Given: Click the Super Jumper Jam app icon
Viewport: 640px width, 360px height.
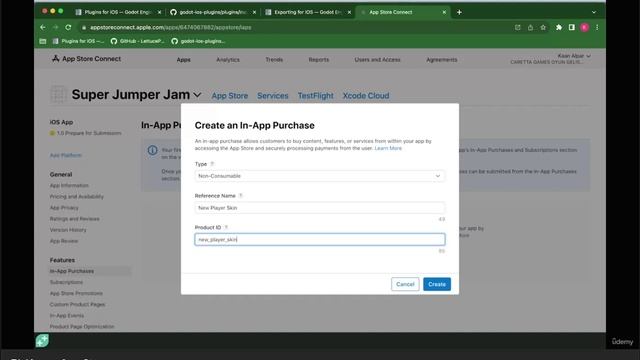Looking at the screenshot, I should coord(58,94).
